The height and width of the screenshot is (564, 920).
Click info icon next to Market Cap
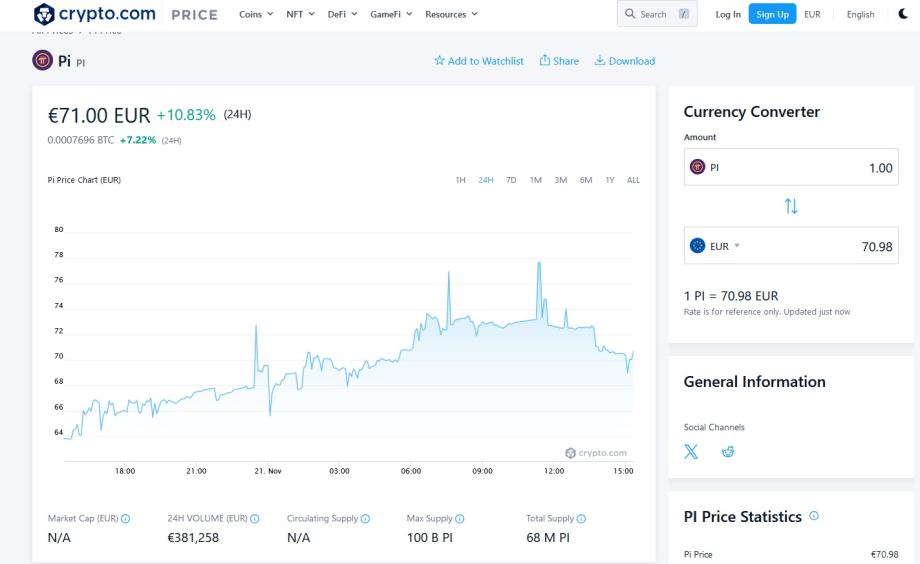tap(126, 518)
